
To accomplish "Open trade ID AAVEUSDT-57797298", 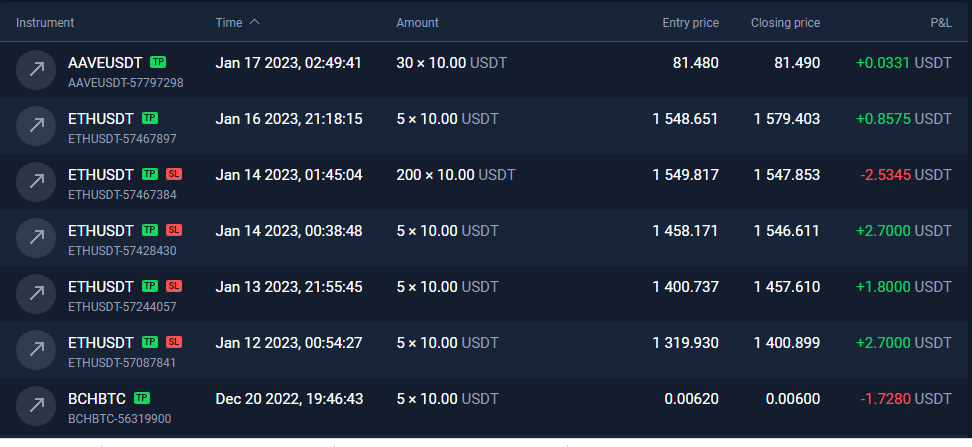I will point(126,82).
